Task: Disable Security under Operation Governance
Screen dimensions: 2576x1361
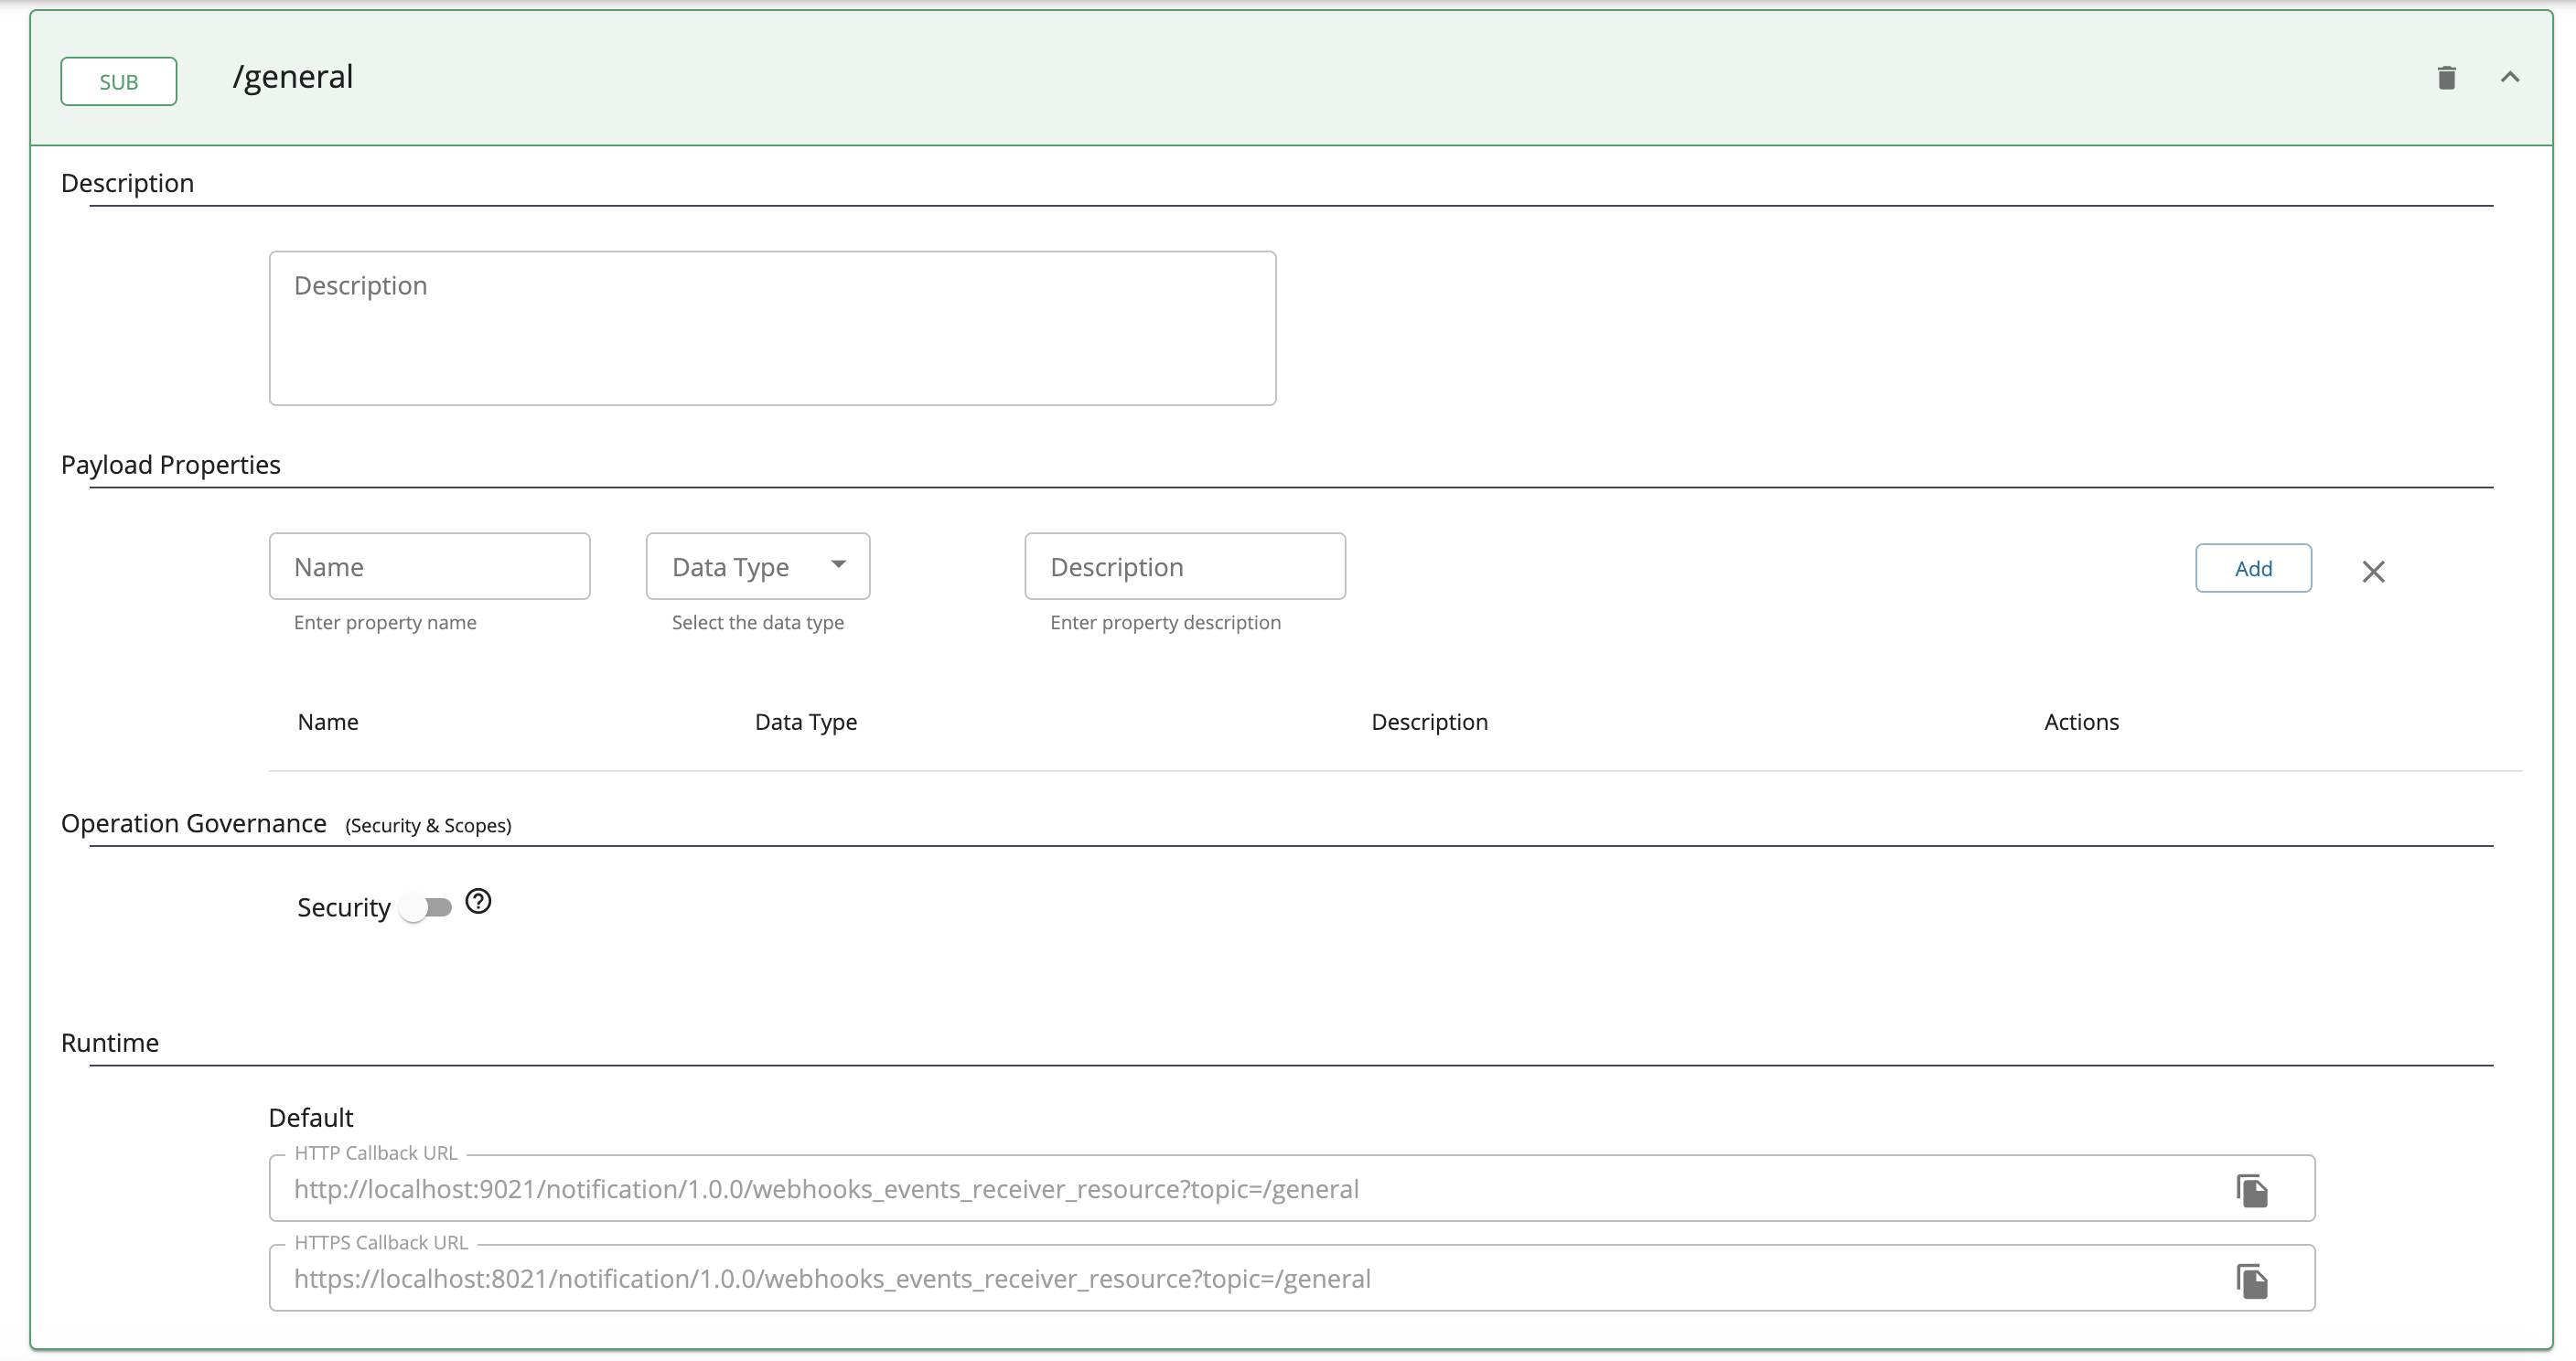Action: pyautogui.click(x=429, y=907)
